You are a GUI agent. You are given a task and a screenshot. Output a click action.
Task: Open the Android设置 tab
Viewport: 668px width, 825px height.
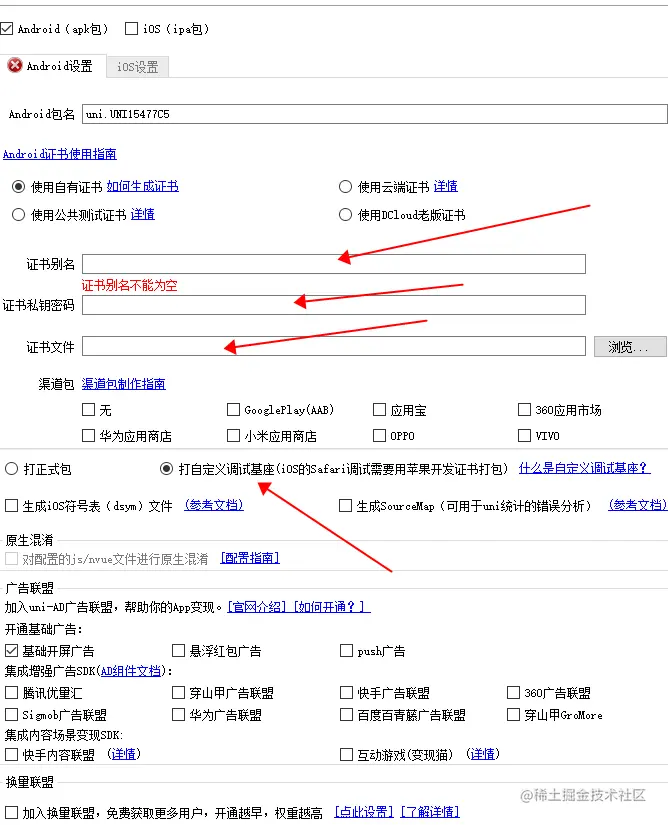coord(53,66)
